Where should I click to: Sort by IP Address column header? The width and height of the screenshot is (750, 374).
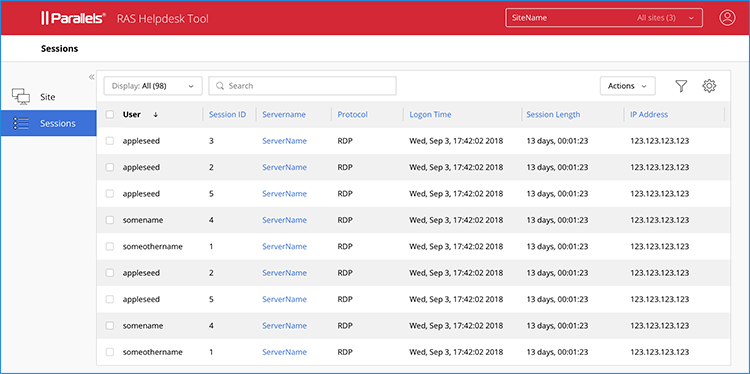point(649,115)
